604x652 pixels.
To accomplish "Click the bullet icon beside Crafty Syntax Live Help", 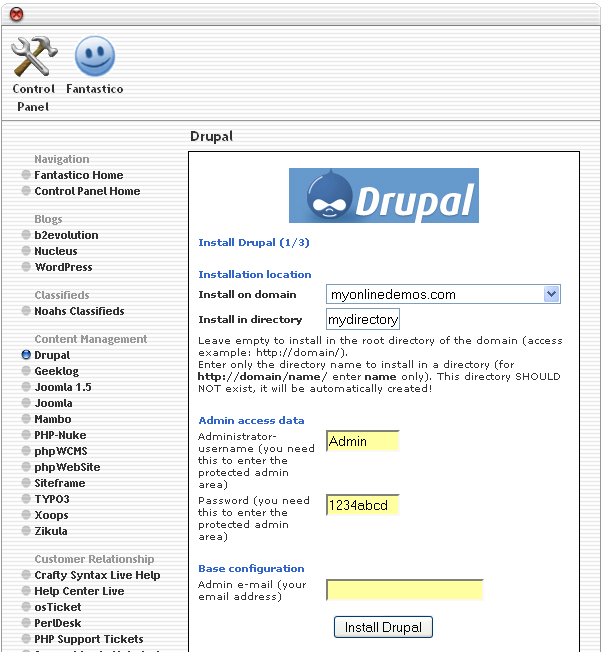I will pos(26,575).
